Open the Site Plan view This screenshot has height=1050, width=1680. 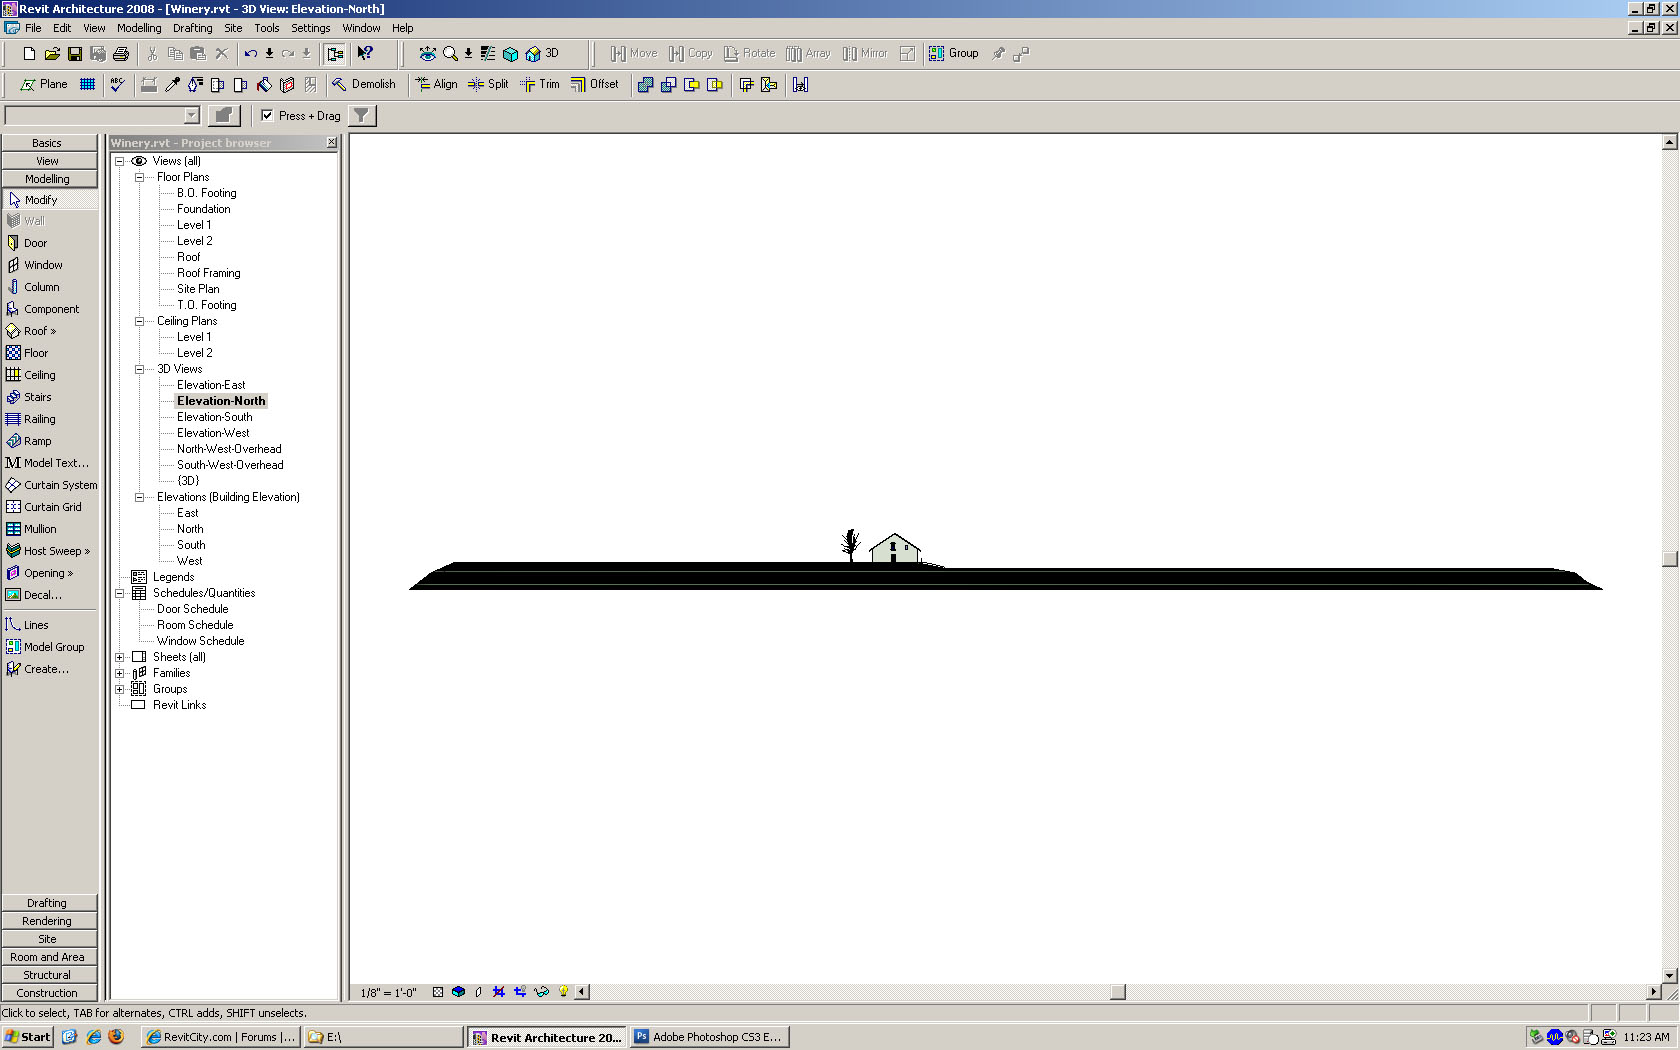198,289
